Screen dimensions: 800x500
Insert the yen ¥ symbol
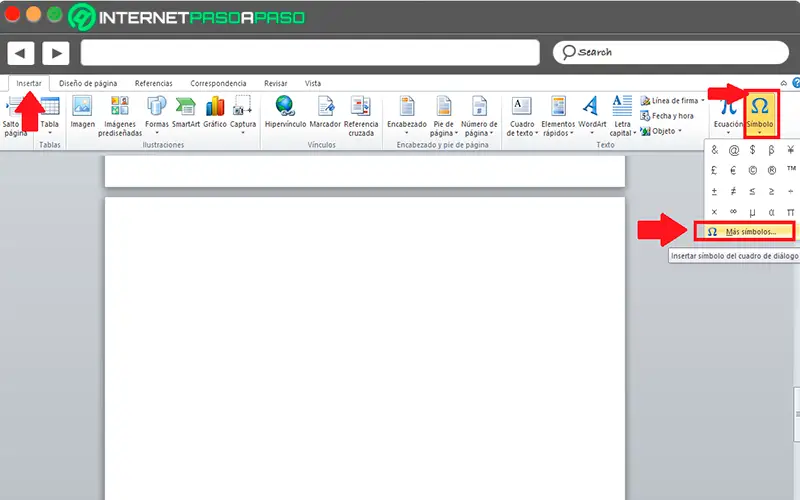coord(790,150)
